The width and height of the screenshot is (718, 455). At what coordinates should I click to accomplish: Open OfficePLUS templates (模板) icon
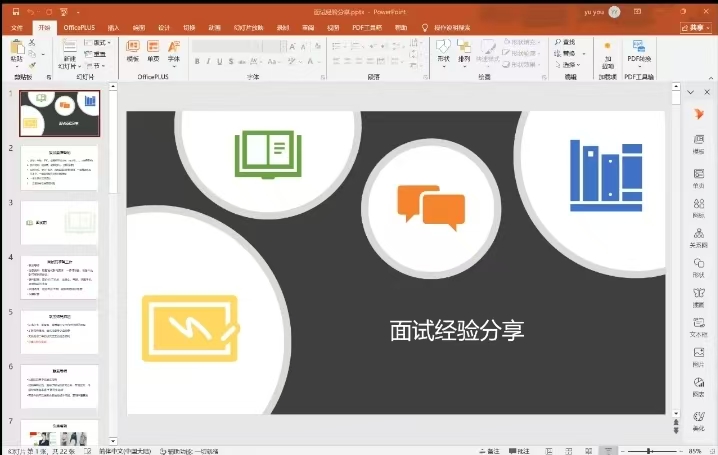[x=133, y=51]
